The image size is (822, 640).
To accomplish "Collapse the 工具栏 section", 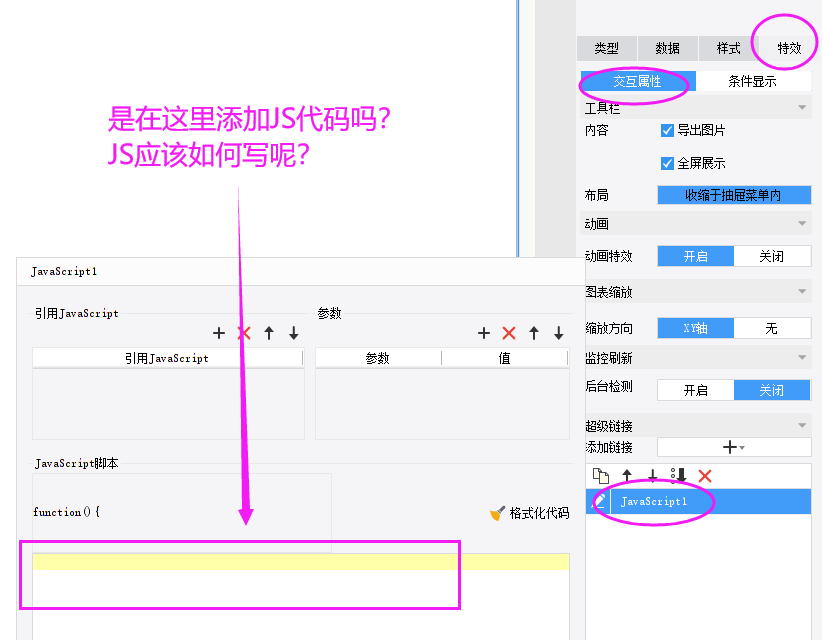I will pos(802,108).
